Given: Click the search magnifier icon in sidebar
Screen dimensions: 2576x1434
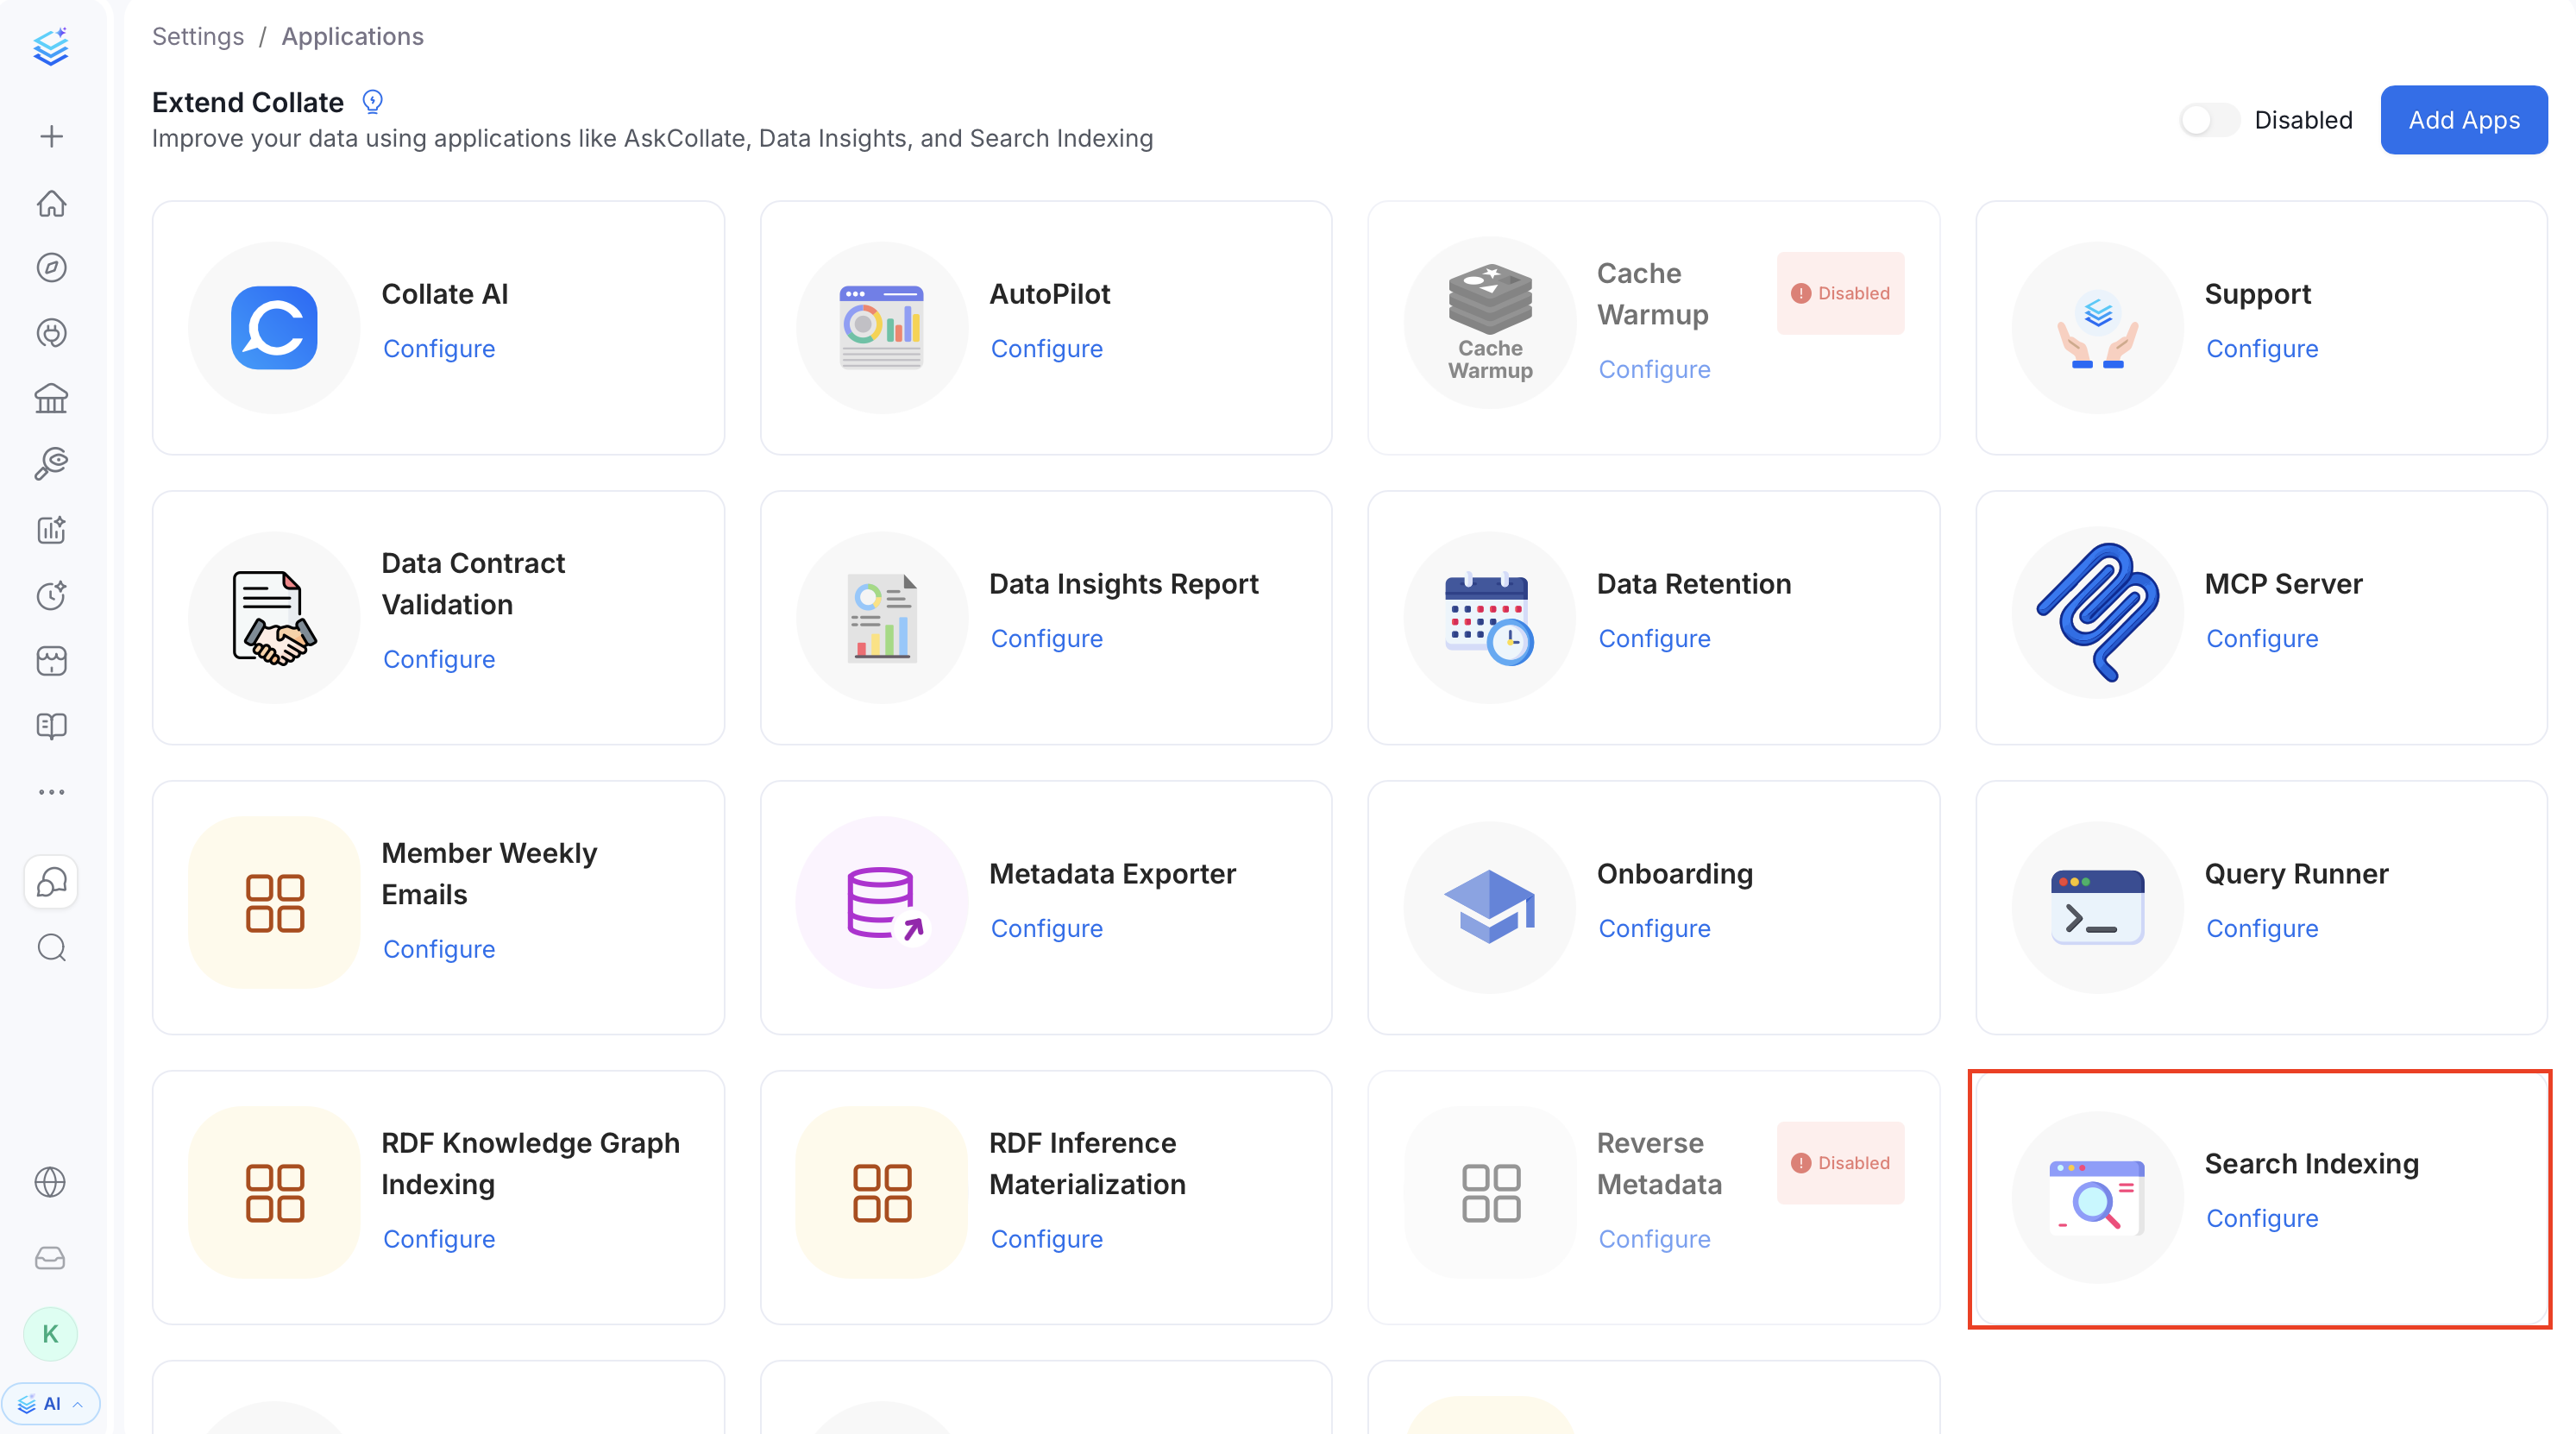Looking at the screenshot, I should pyautogui.click(x=51, y=948).
